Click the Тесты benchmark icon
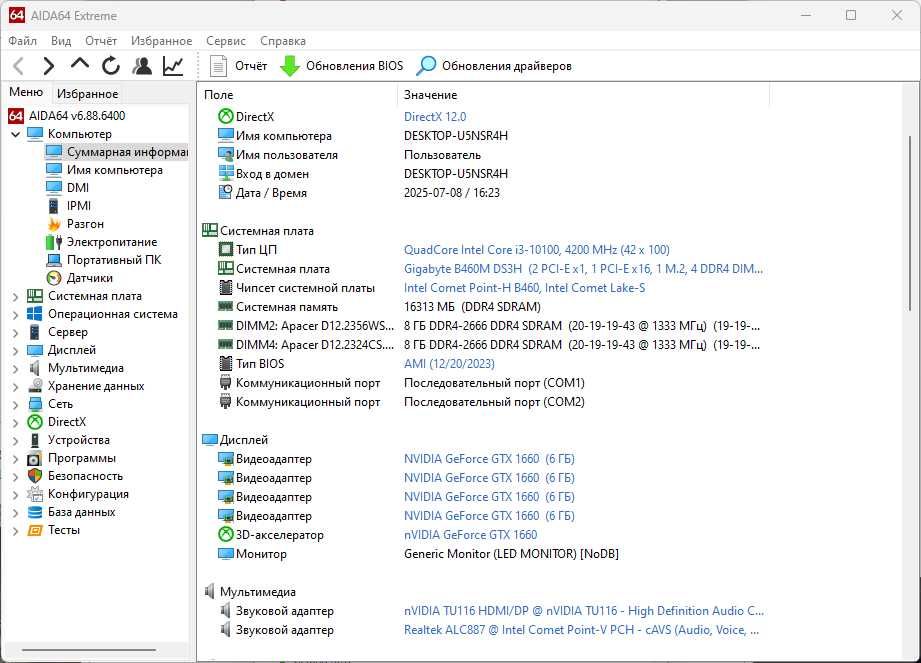The image size is (921, 663). pyautogui.click(x=35, y=530)
